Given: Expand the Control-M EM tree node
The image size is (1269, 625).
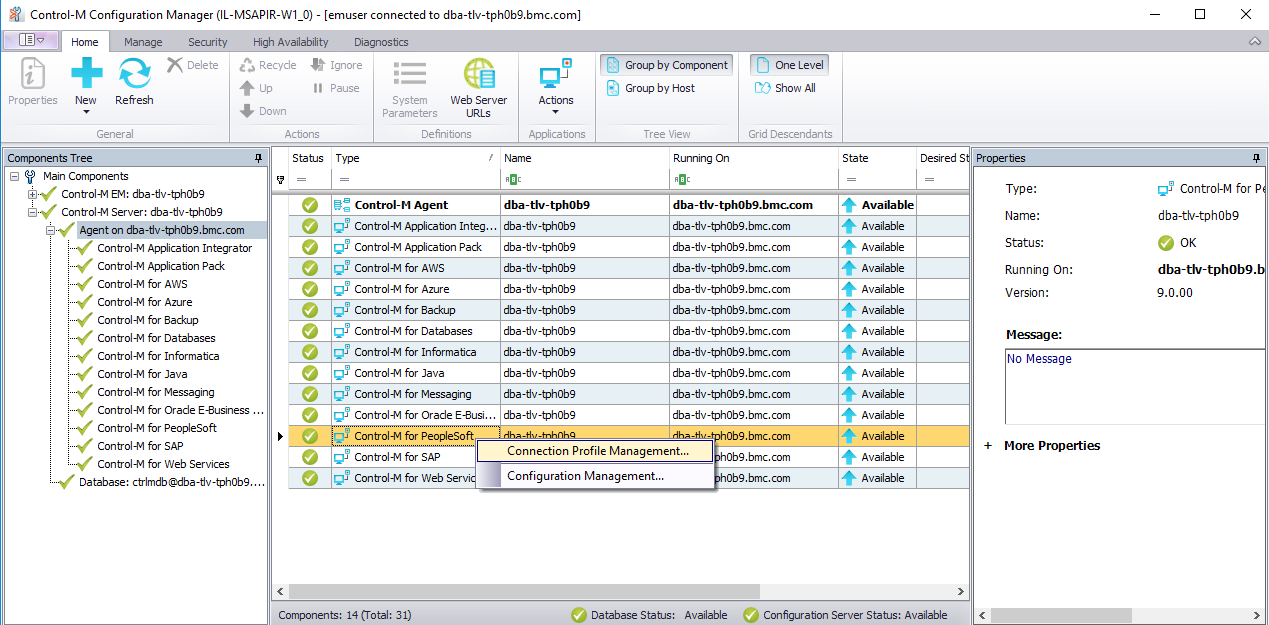Looking at the screenshot, I should pyautogui.click(x=32, y=194).
